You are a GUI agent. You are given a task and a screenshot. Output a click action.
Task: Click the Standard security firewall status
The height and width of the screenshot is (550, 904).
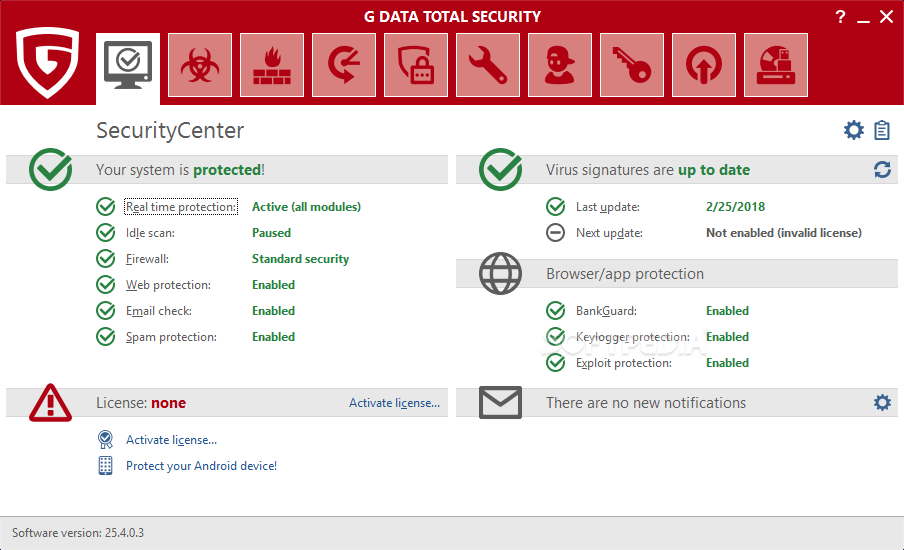300,259
